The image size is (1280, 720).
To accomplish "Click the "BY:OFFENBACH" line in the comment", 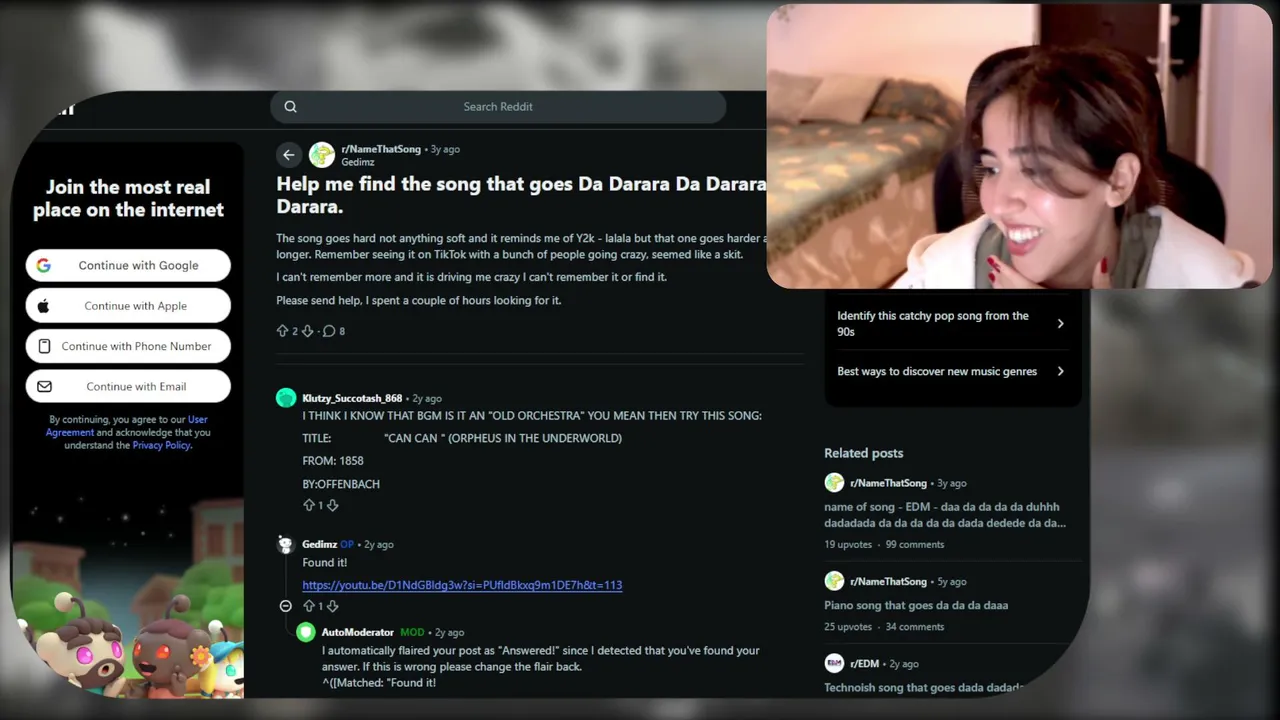I will [341, 484].
